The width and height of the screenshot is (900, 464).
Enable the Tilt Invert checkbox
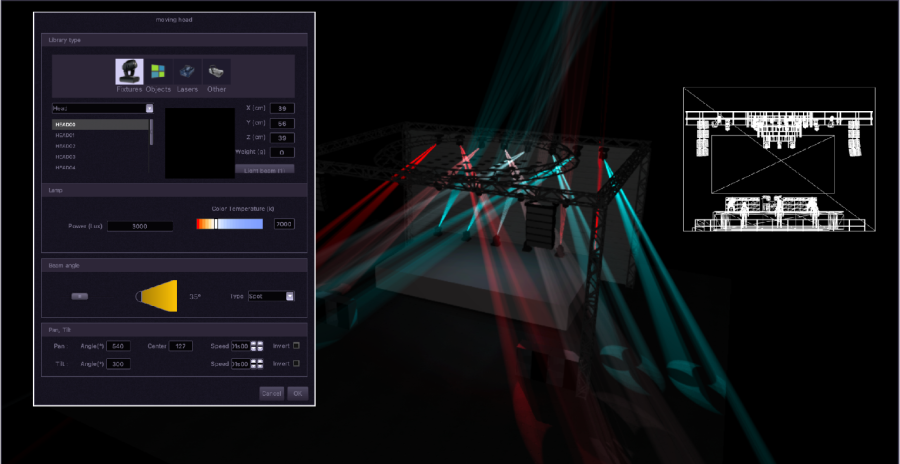click(x=296, y=364)
